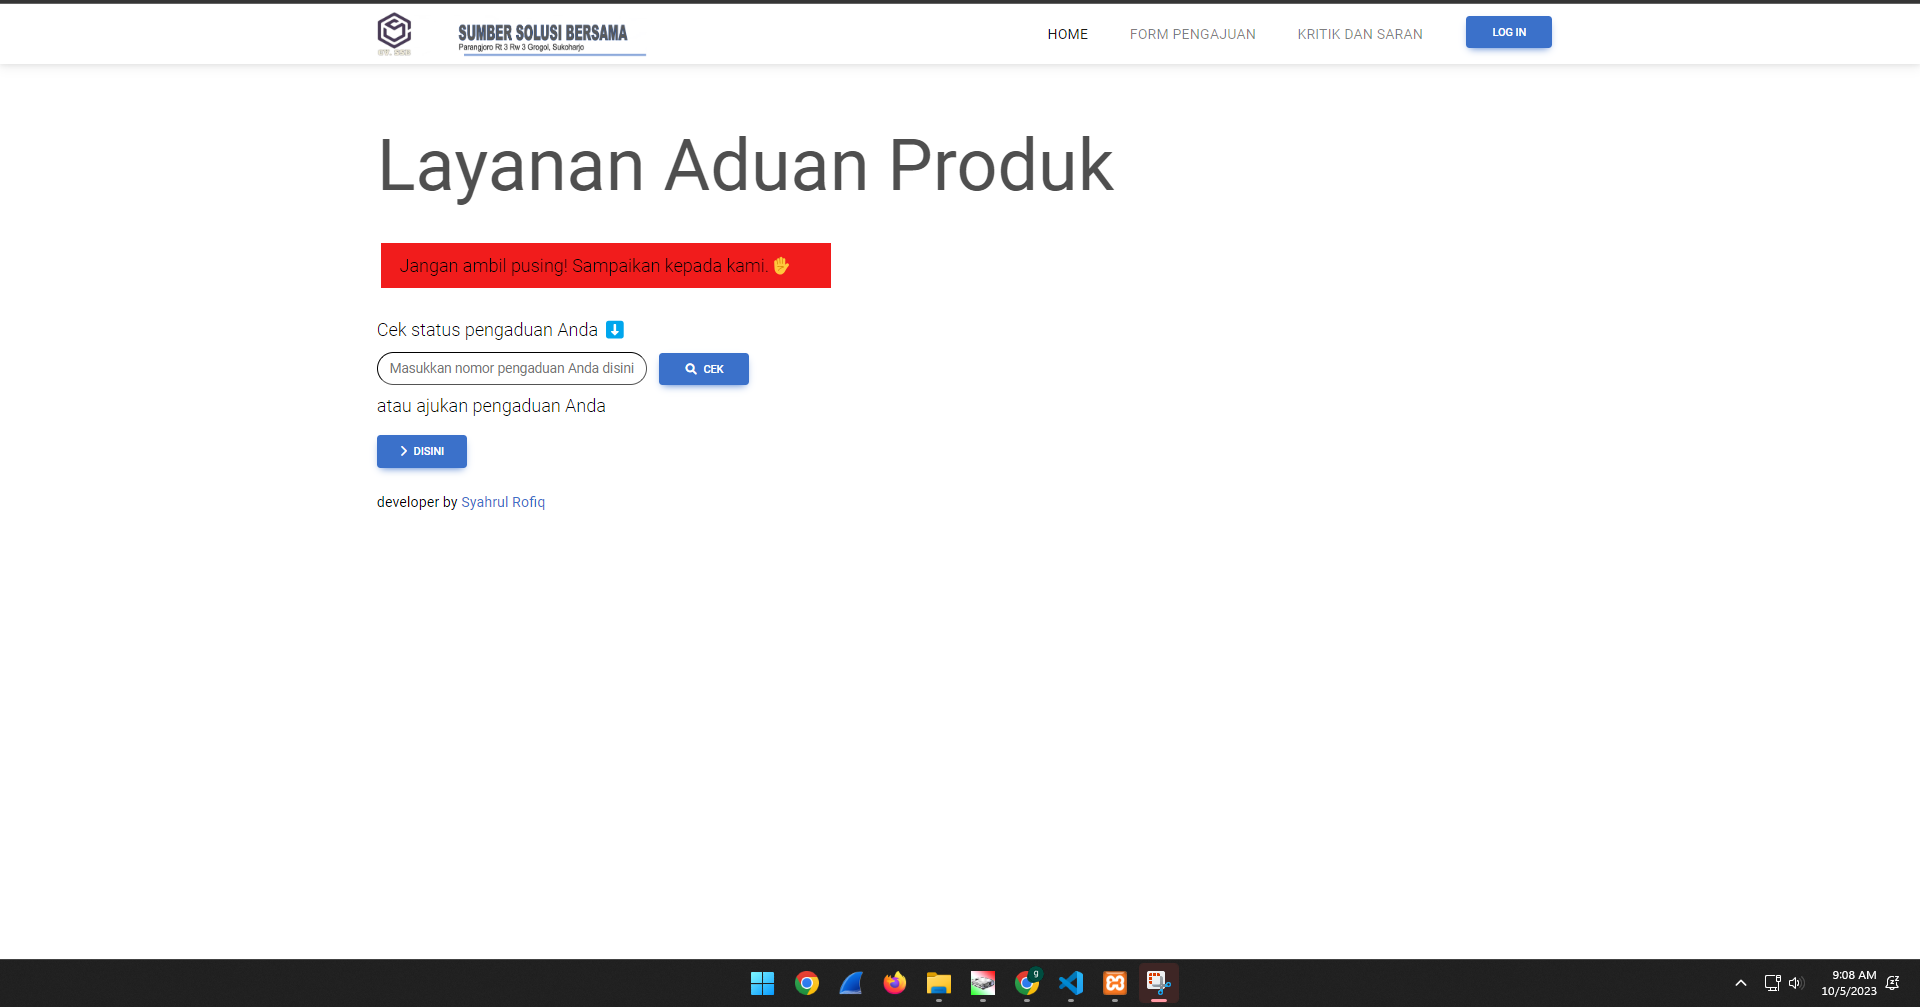Image resolution: width=1920 pixels, height=1007 pixels.
Task: Open Snipping Tool from the taskbar
Action: pyautogui.click(x=1158, y=983)
